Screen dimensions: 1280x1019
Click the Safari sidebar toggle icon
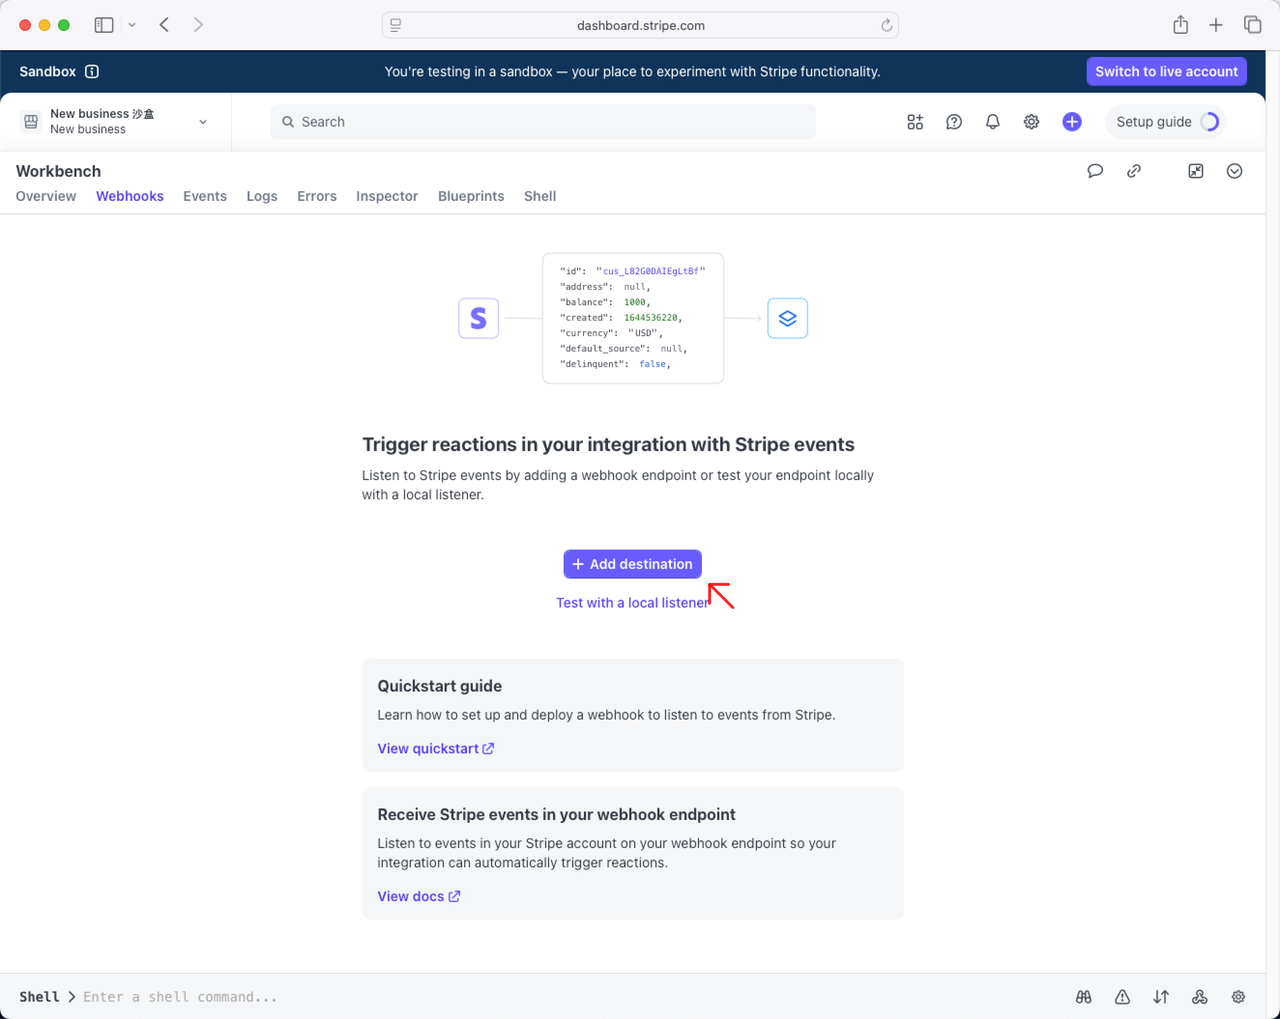coord(104,25)
